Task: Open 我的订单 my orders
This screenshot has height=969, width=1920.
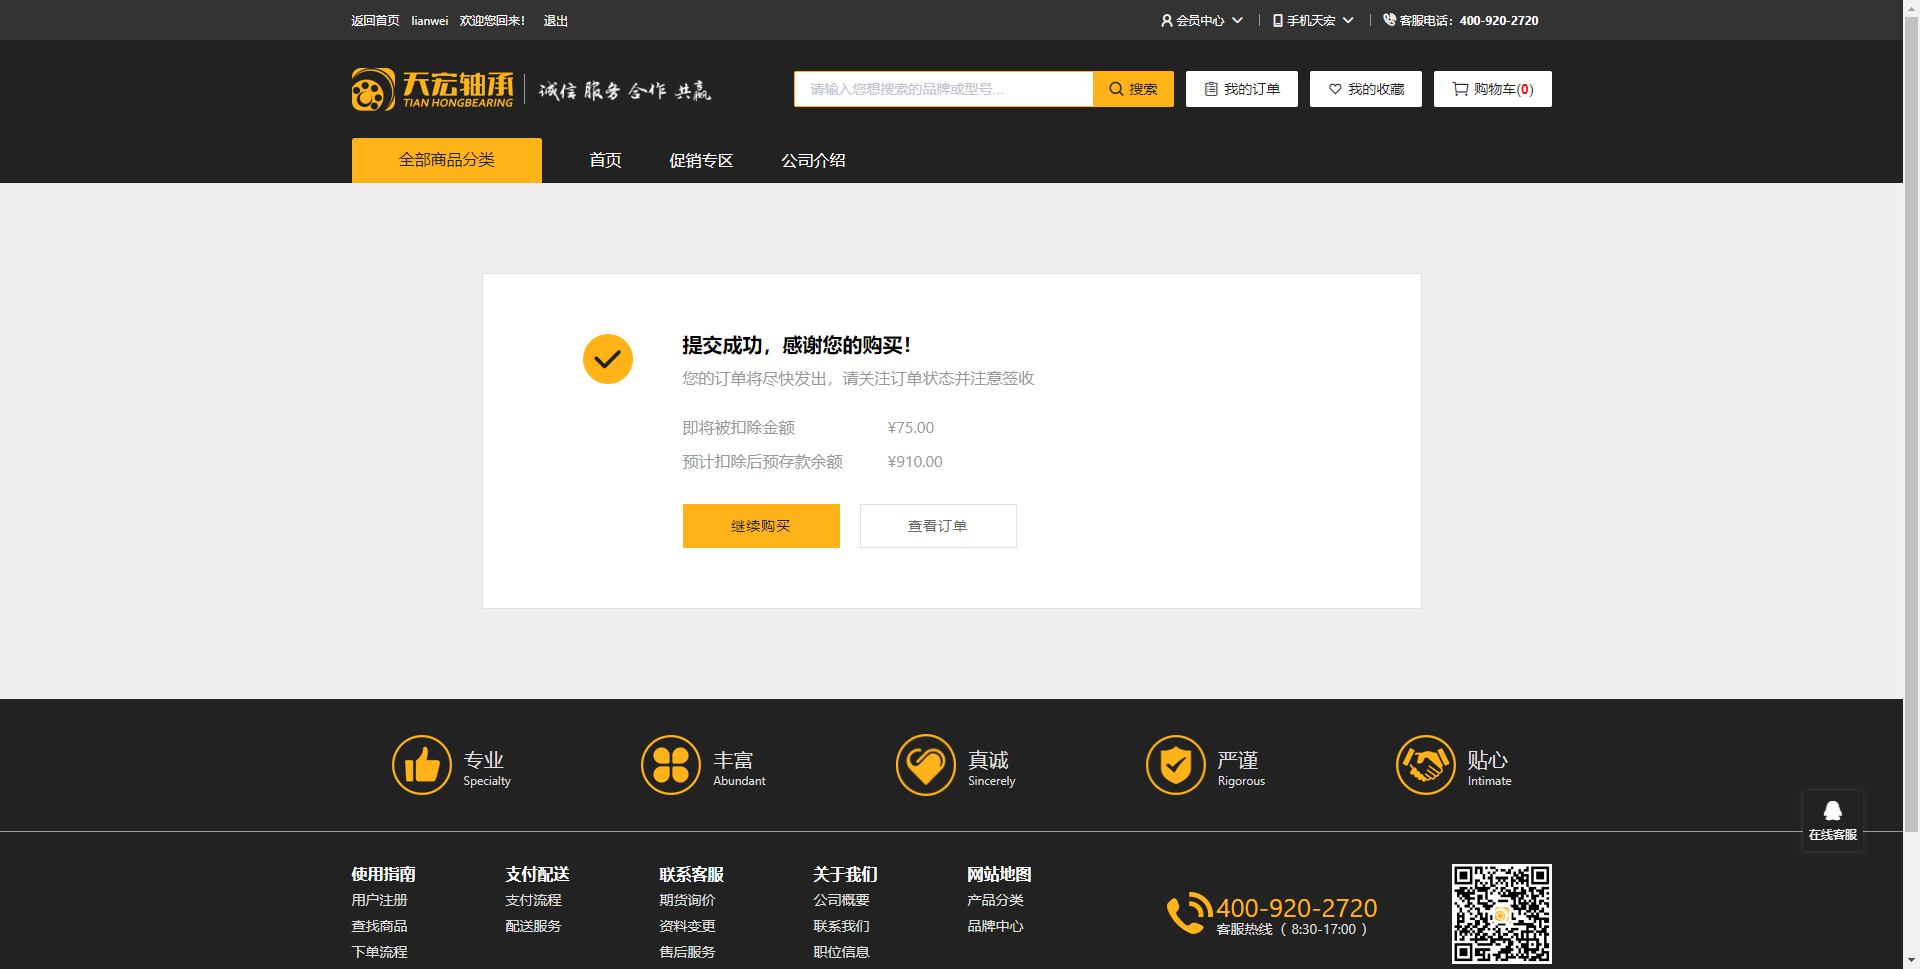Action: (x=1241, y=89)
